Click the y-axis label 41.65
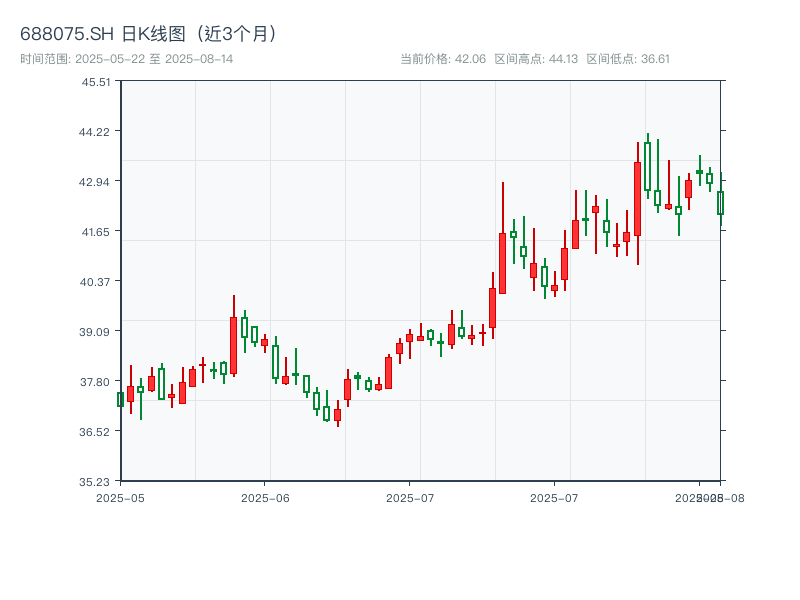This screenshot has height=600, width=800. tap(96, 232)
